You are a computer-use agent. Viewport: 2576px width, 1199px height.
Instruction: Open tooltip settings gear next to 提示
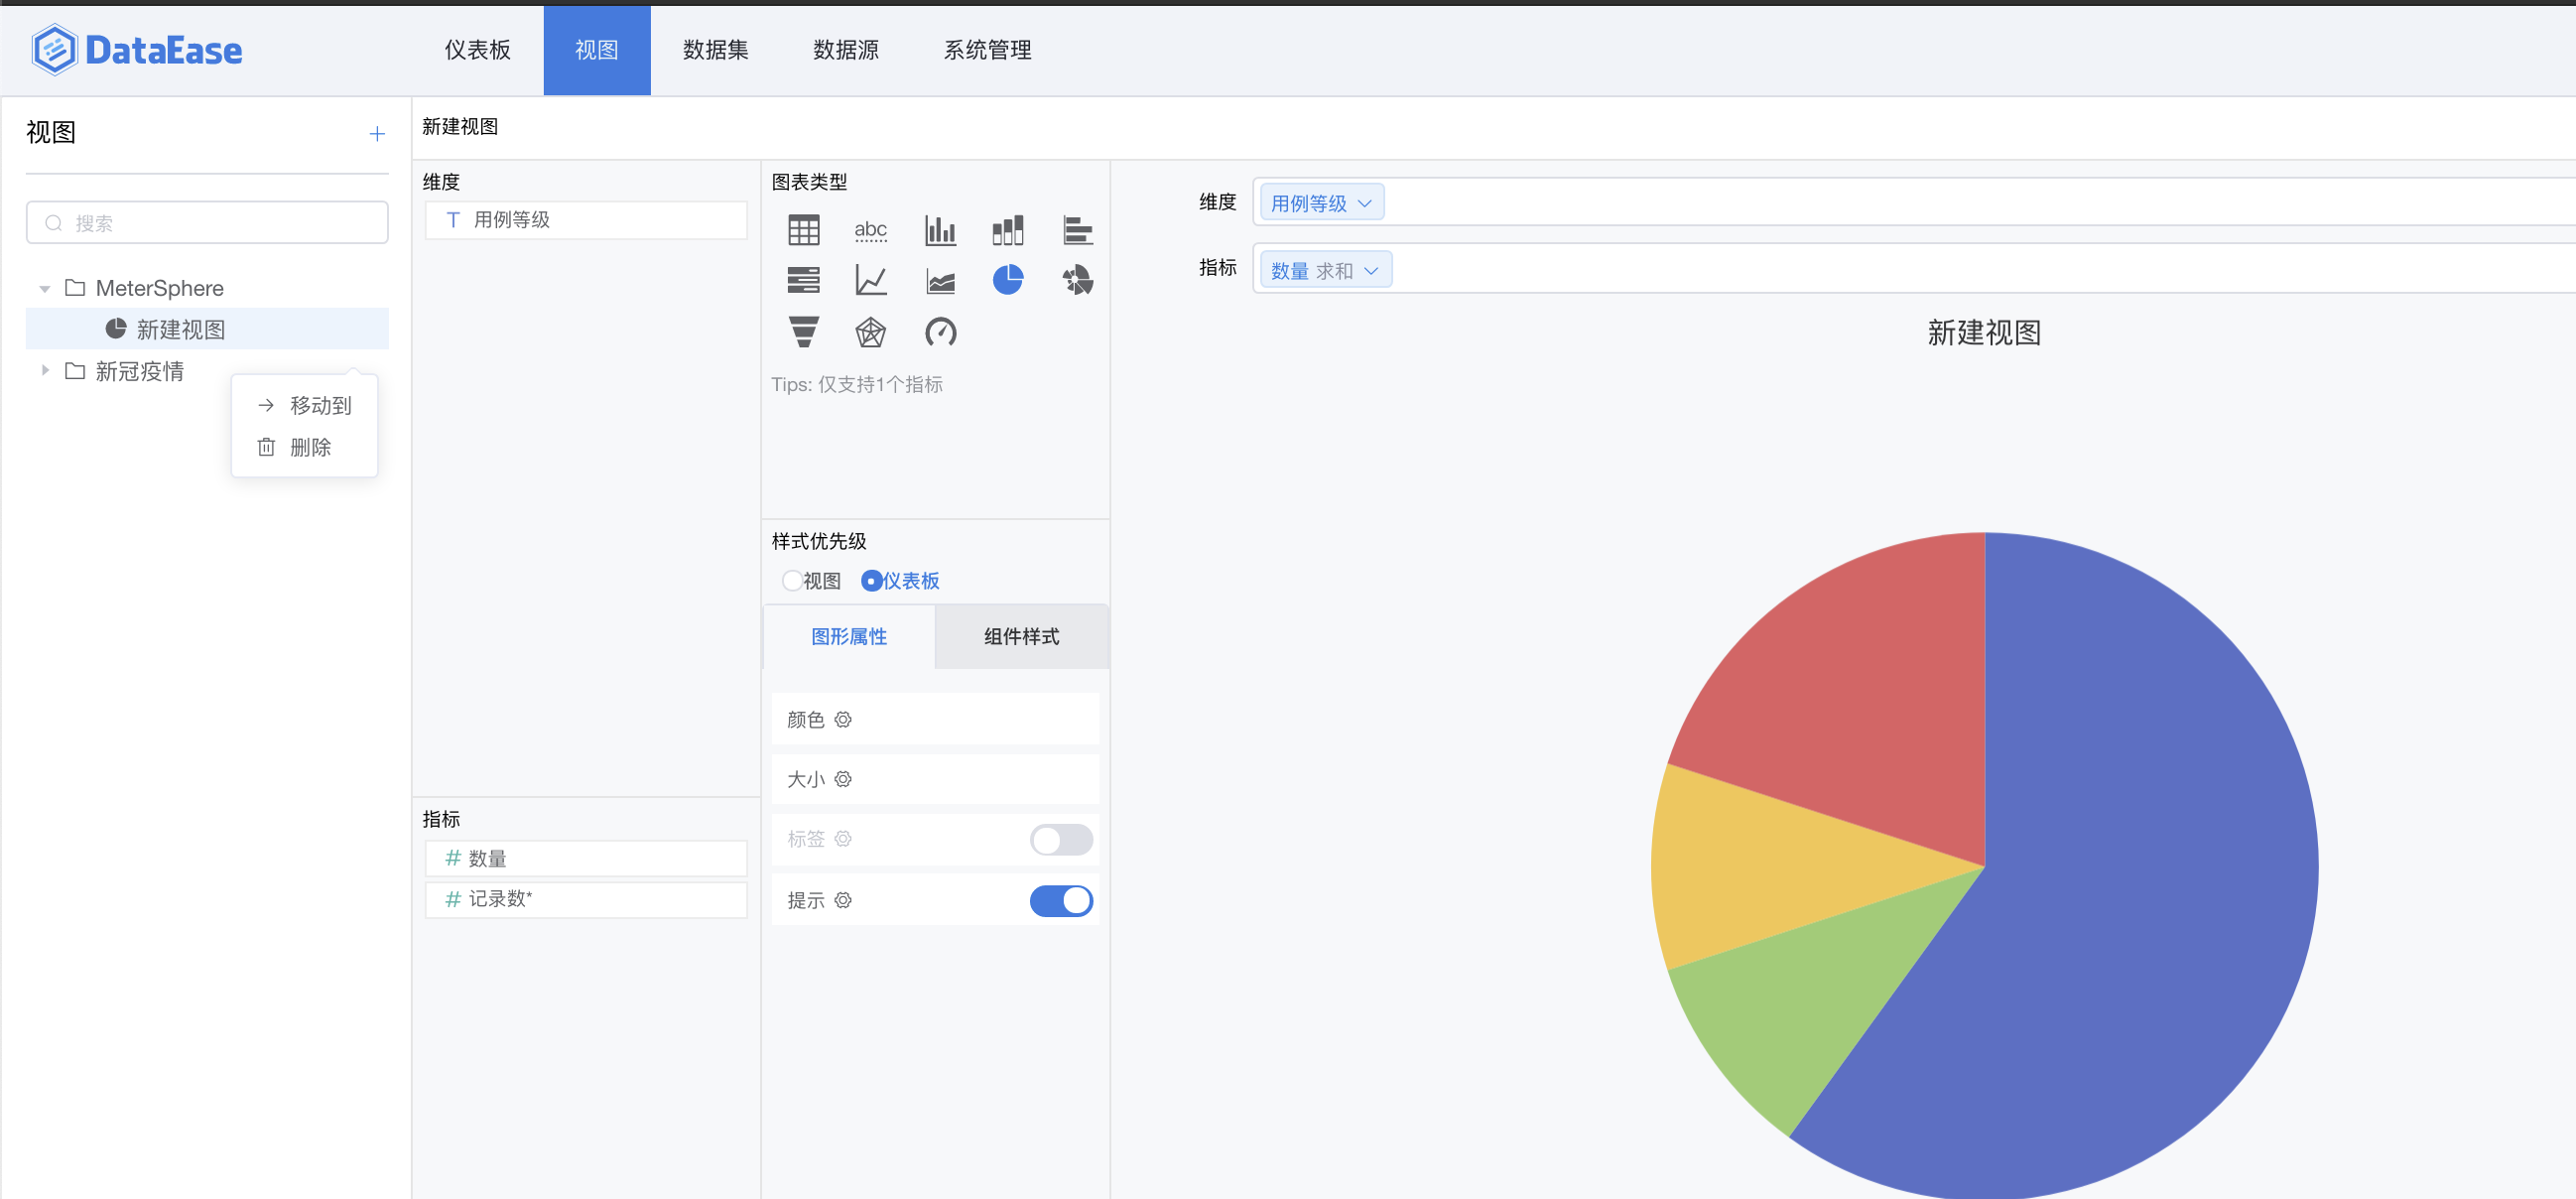point(843,900)
